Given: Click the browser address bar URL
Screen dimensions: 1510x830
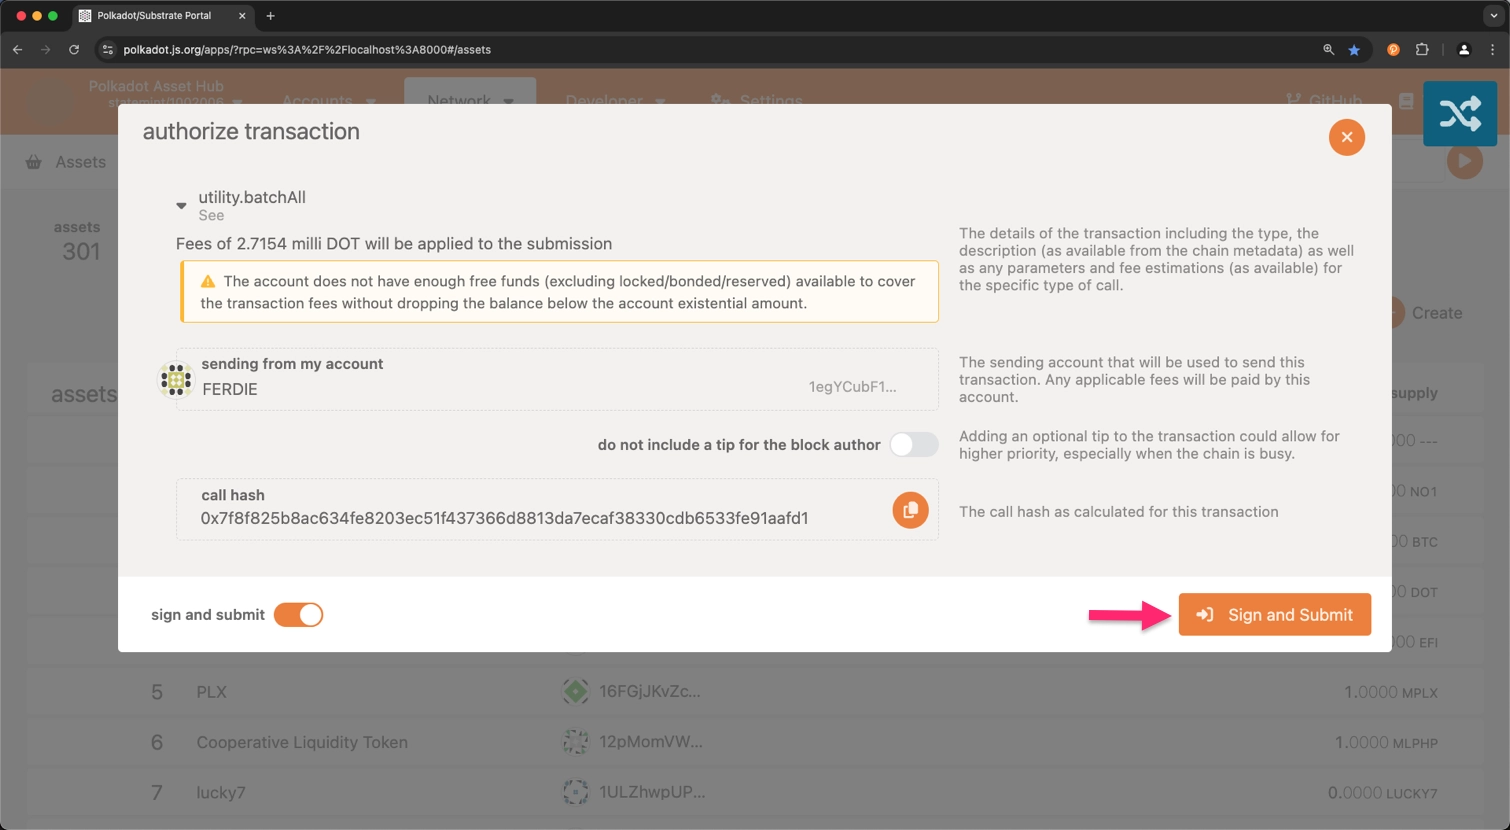Looking at the screenshot, I should [306, 50].
